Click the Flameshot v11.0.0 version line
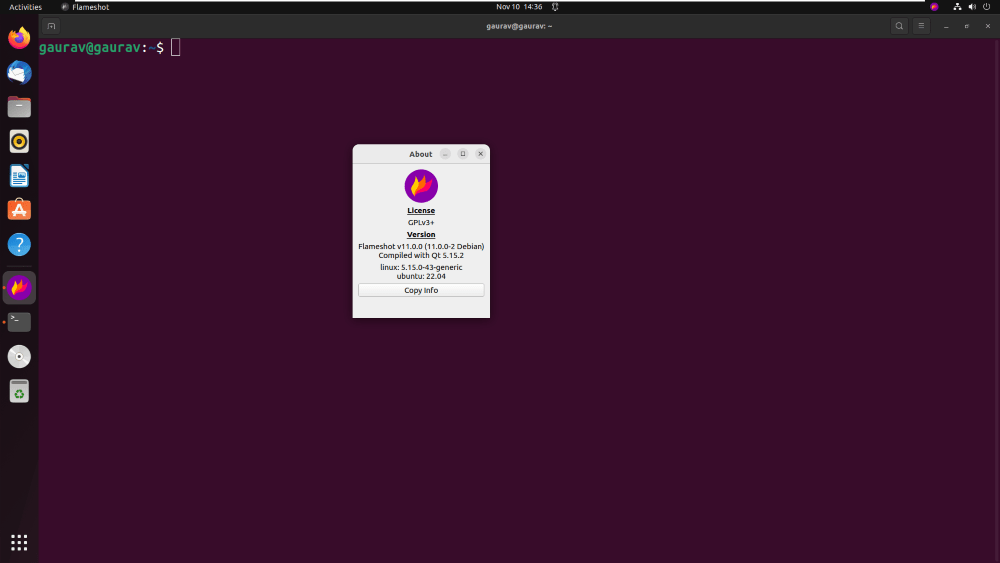Viewport: 1000px width, 563px height. click(421, 246)
